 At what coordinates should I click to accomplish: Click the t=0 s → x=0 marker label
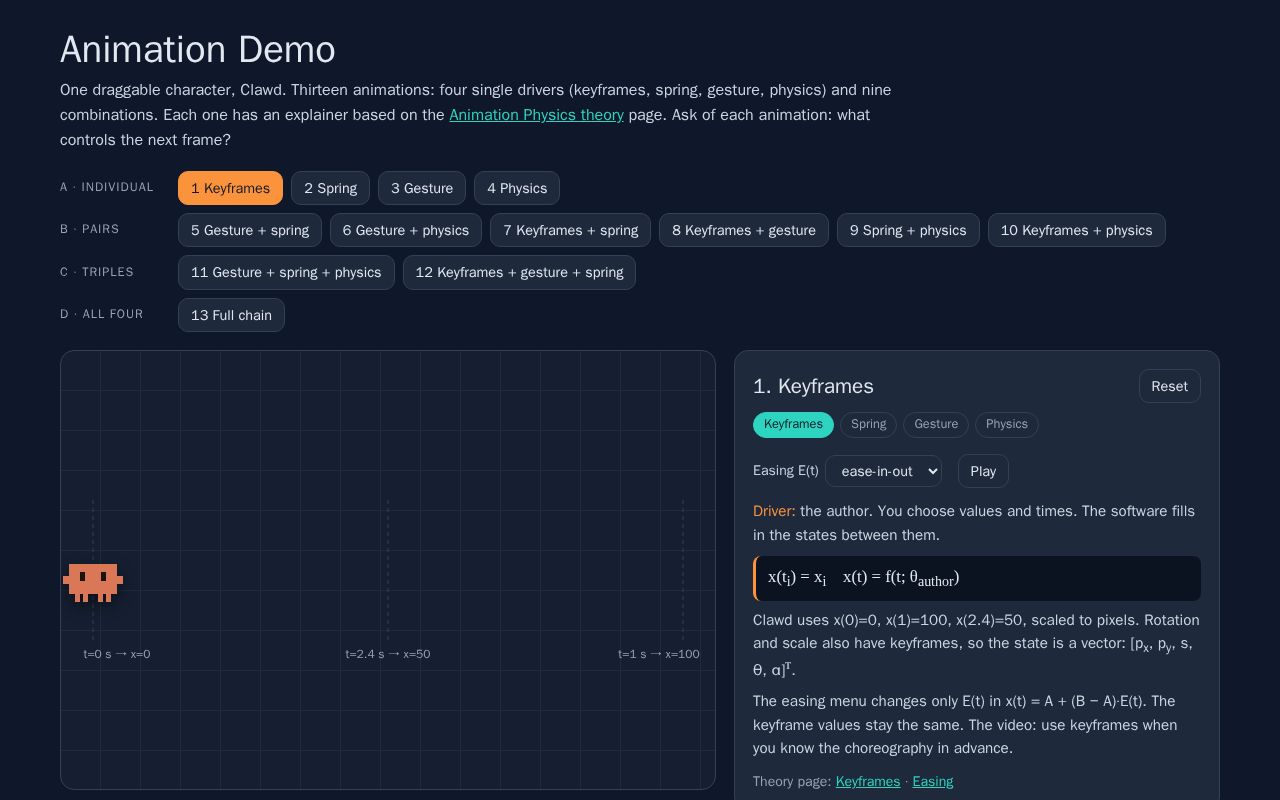[x=117, y=654]
